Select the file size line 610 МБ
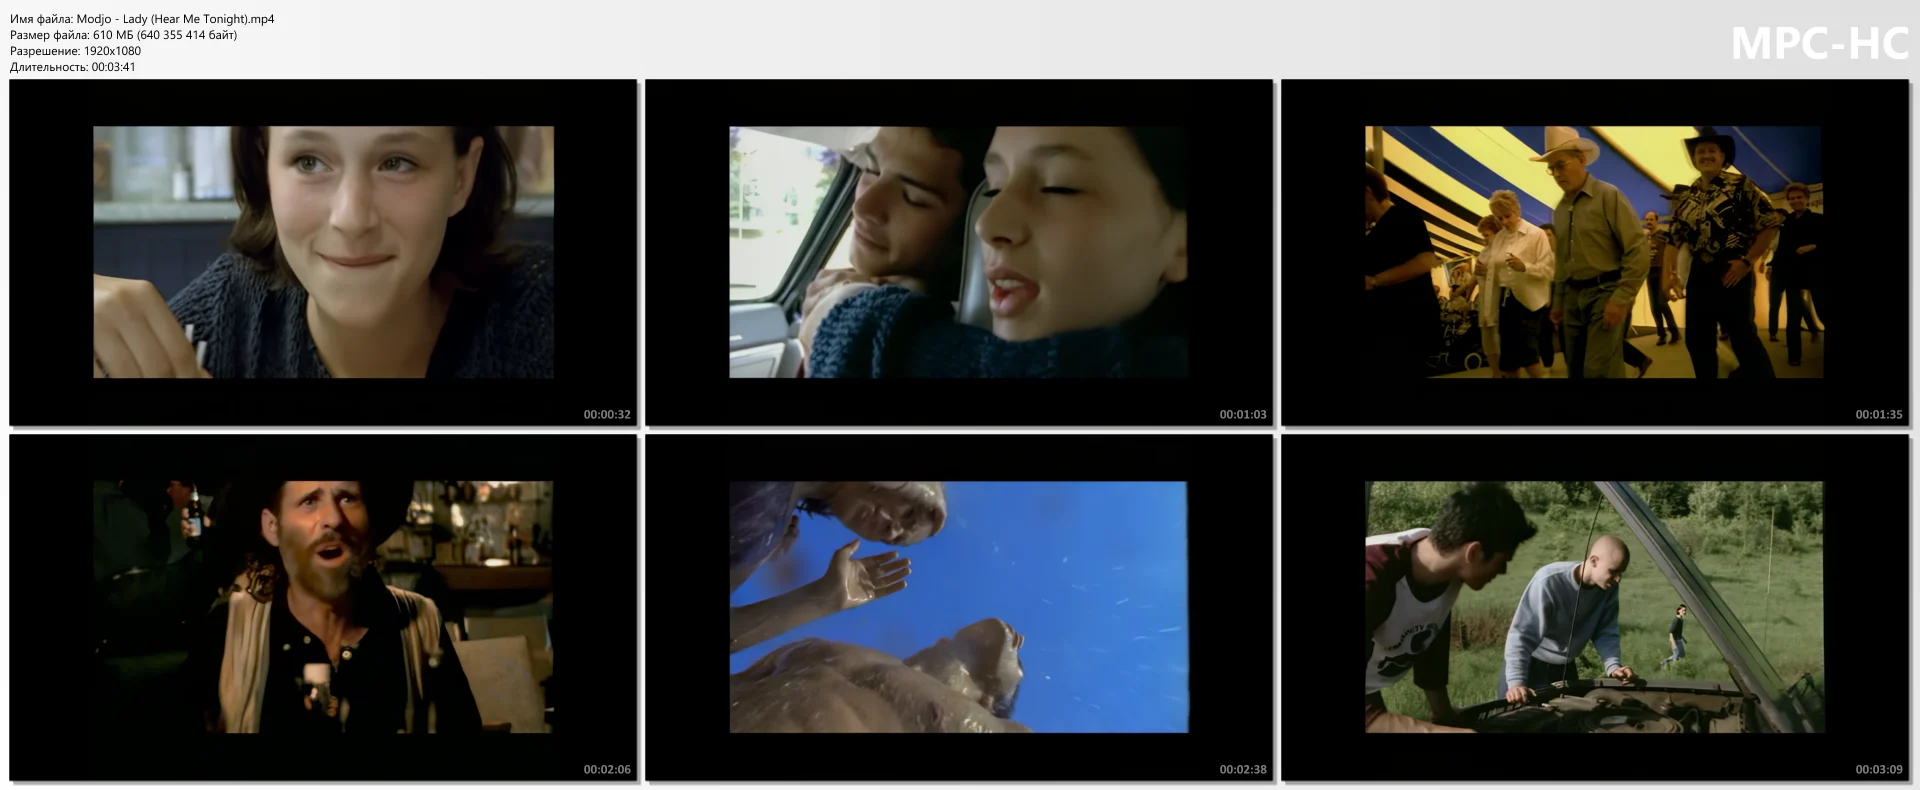This screenshot has width=1920, height=790. click(x=123, y=35)
